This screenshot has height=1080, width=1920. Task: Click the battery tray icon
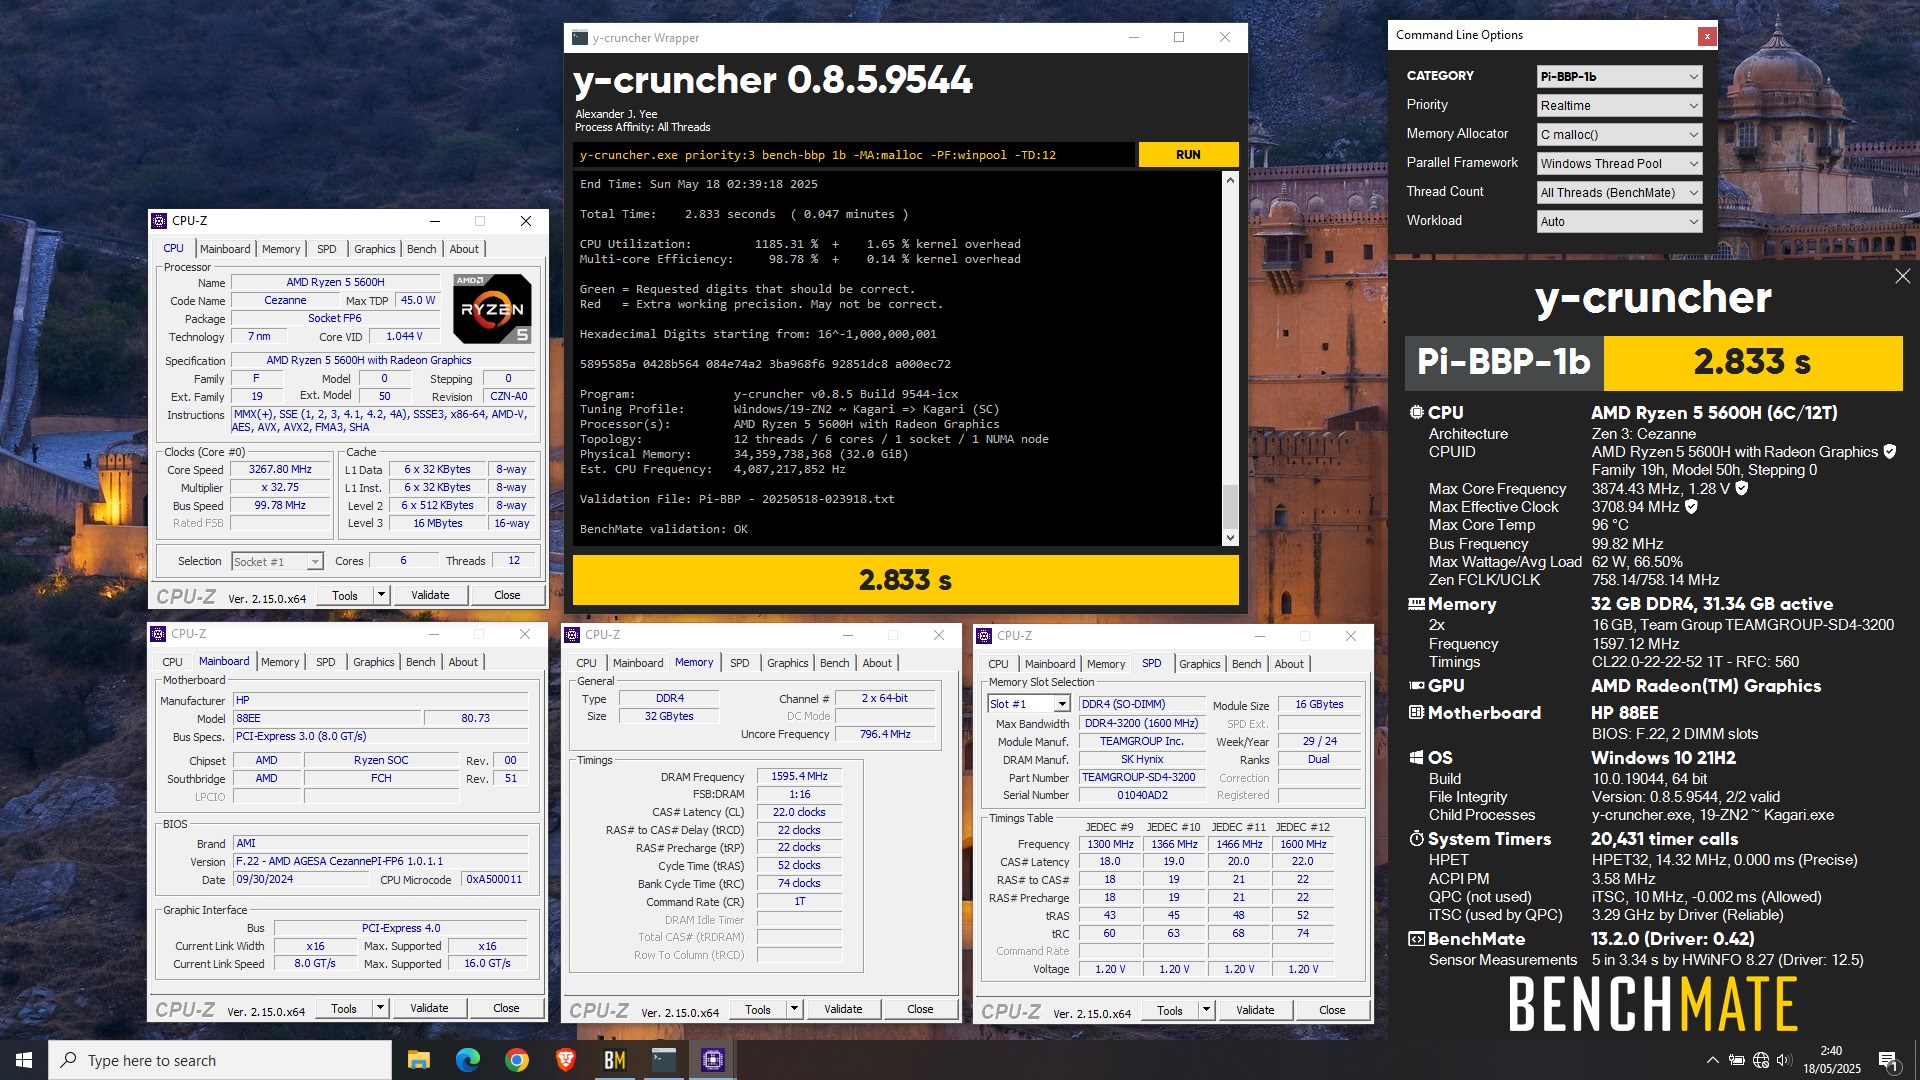click(x=1737, y=1060)
